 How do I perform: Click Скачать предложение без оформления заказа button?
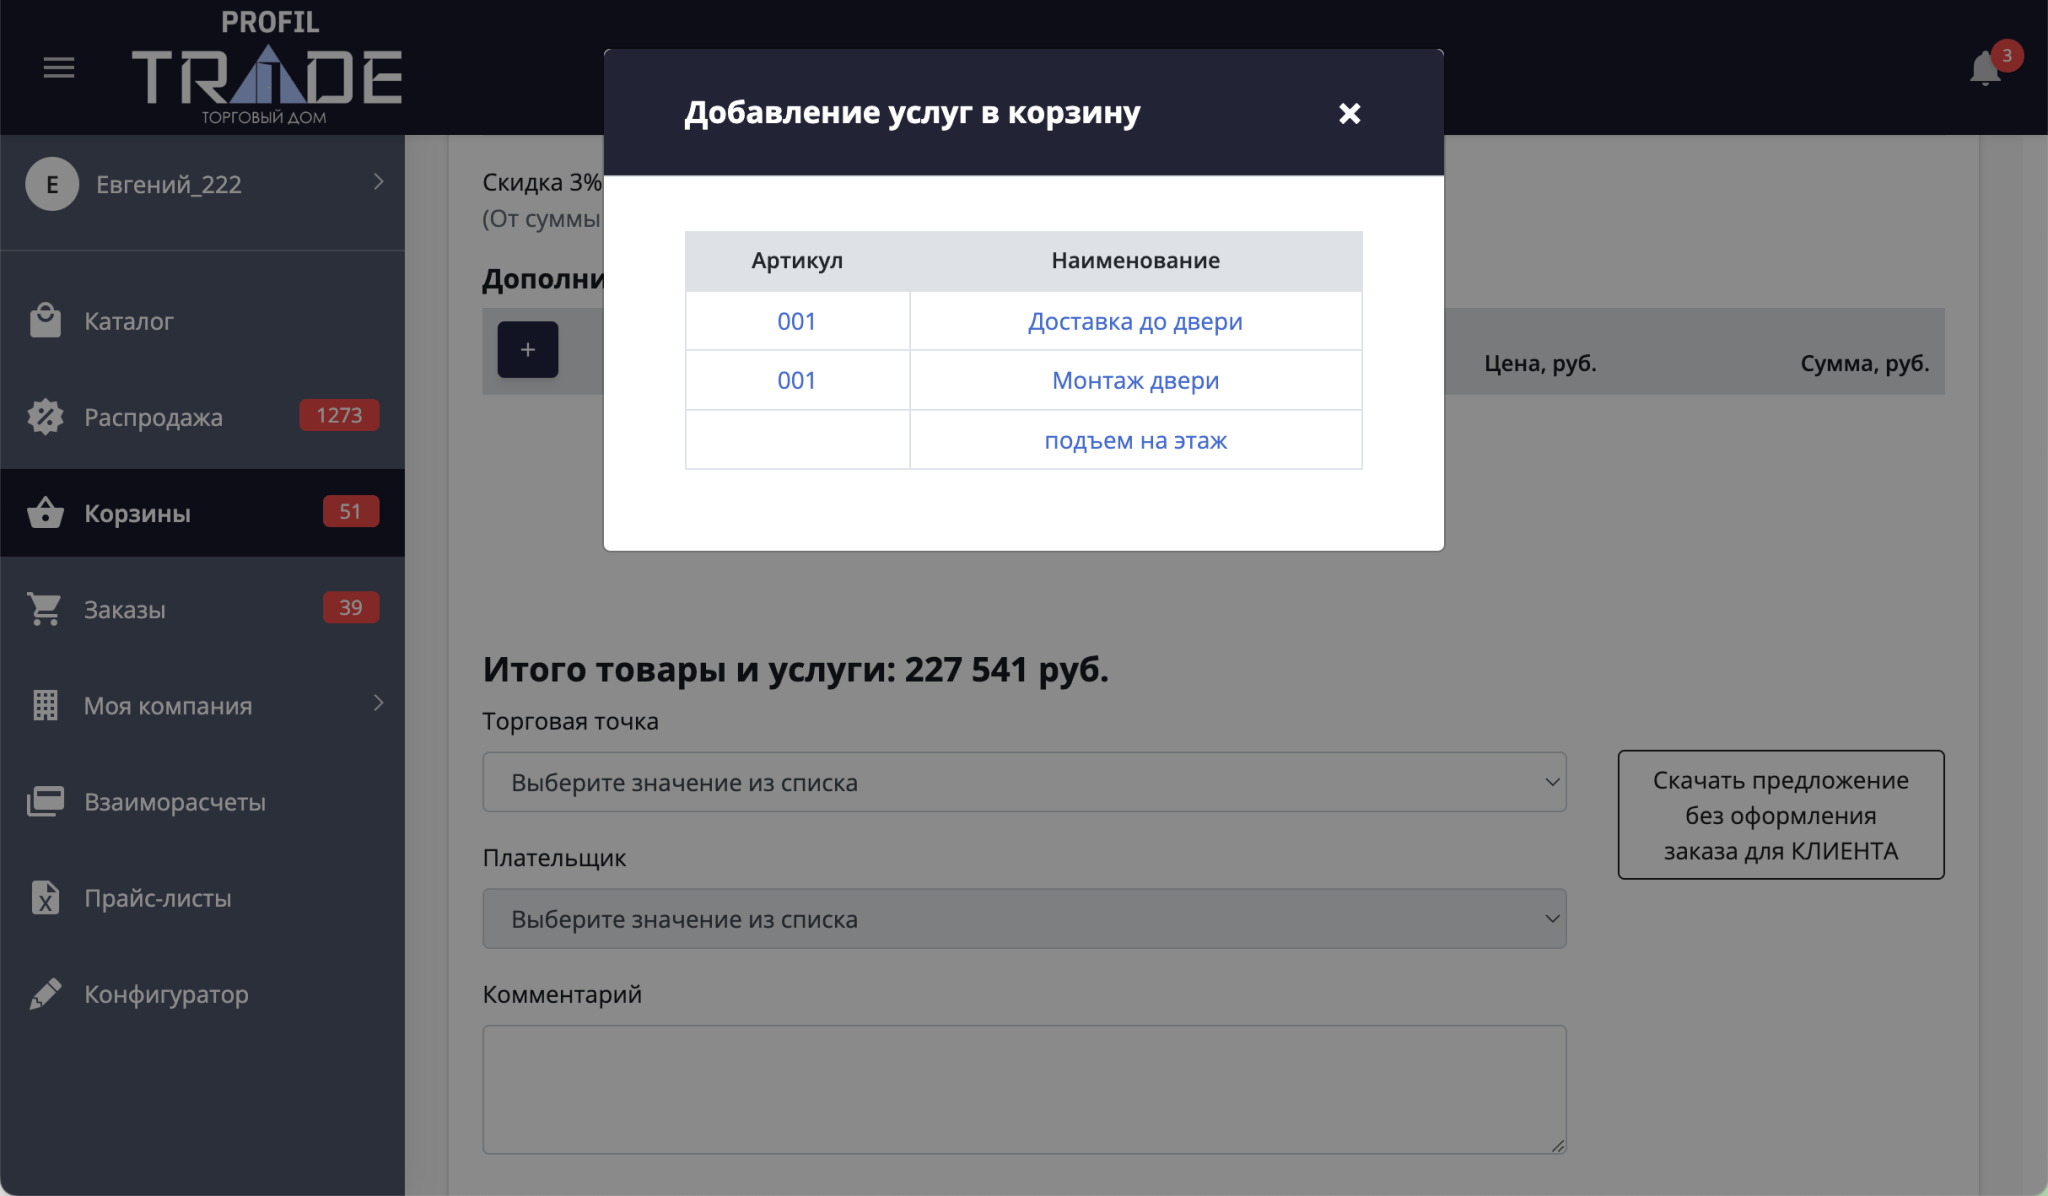coord(1780,815)
